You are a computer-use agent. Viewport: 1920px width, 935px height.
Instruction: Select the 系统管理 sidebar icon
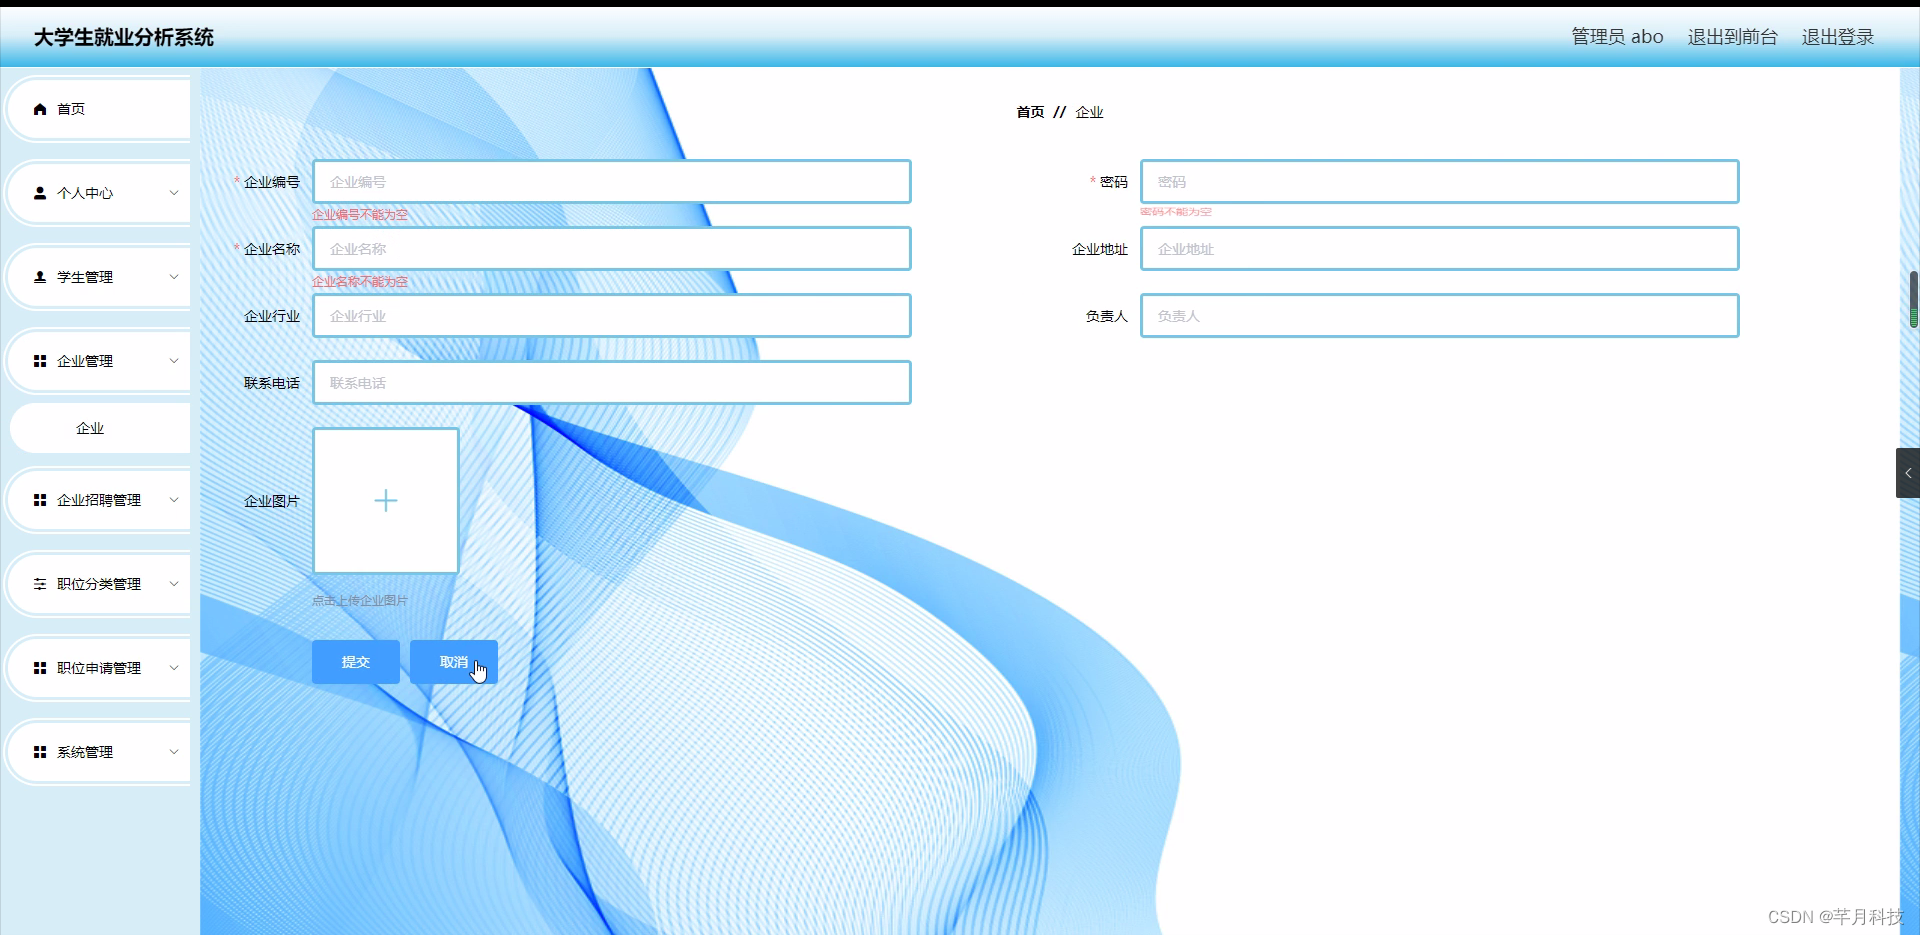[x=40, y=752]
